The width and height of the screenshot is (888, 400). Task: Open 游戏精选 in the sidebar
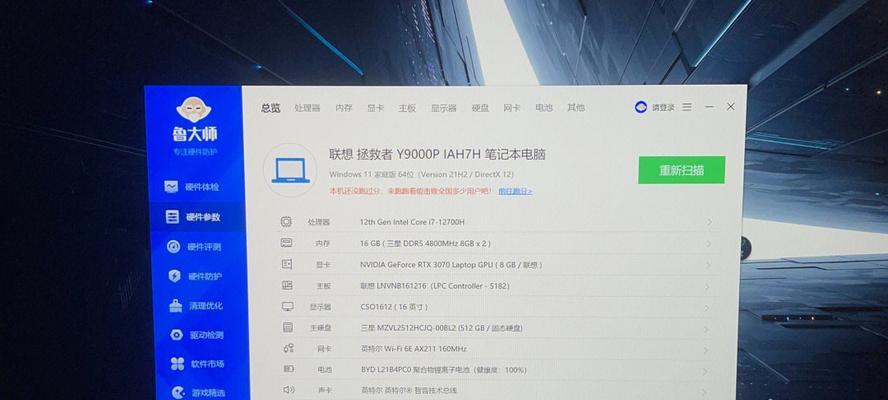(198, 392)
